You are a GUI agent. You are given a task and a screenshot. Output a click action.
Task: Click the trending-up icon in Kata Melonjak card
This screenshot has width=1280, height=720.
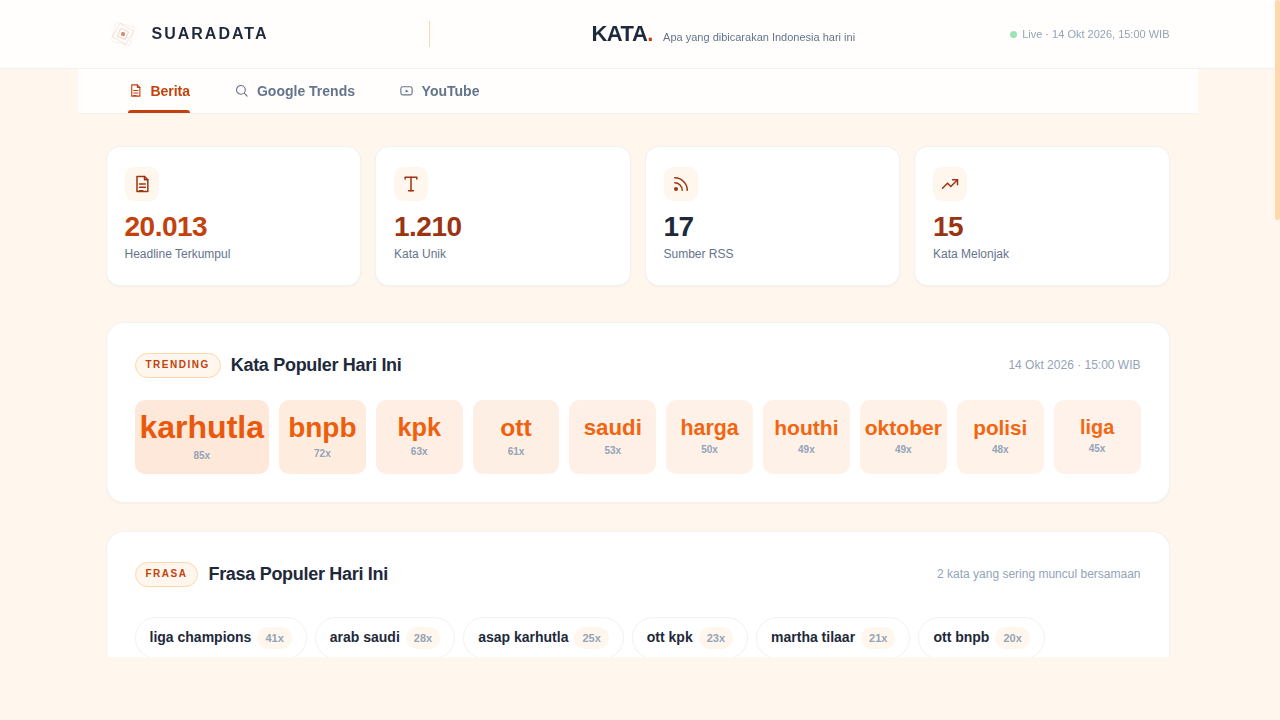click(x=950, y=184)
